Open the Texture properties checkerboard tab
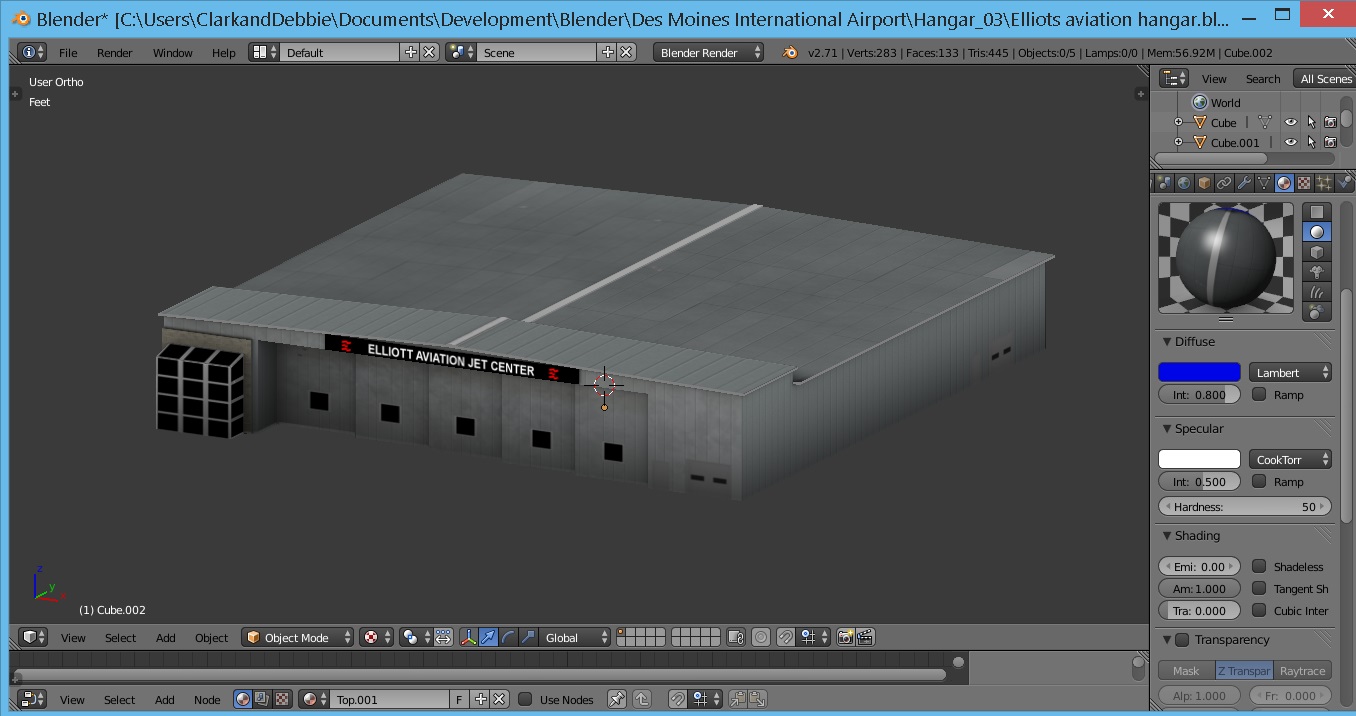 [1304, 183]
